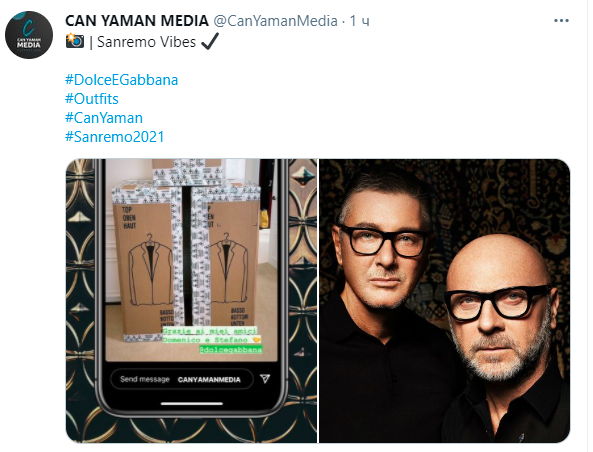593x452 pixels.
Task: Click the green 'Grazie ai miei amici' caption
Action: point(210,331)
